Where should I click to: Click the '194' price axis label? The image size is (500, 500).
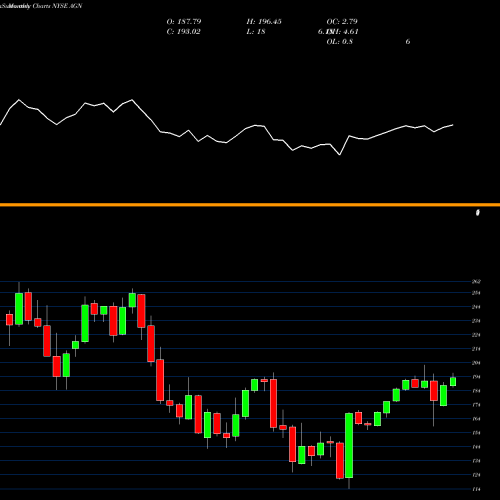click(x=476, y=377)
